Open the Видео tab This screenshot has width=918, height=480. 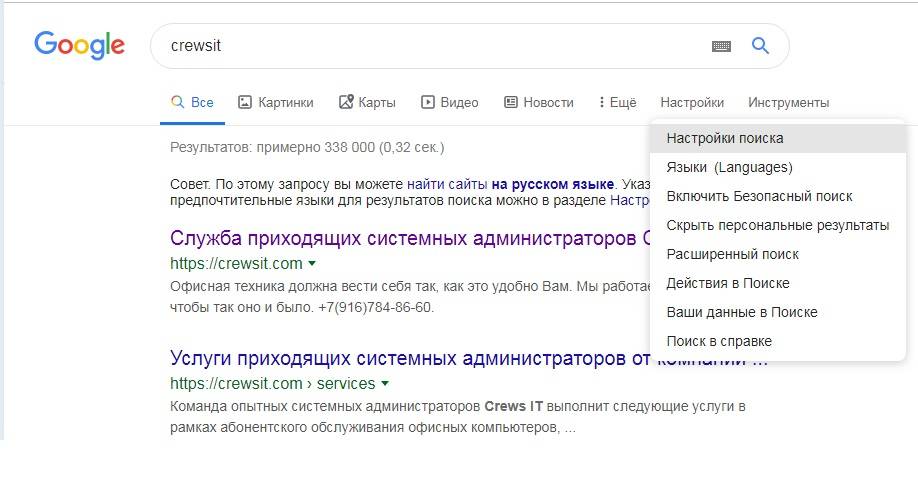click(x=450, y=102)
